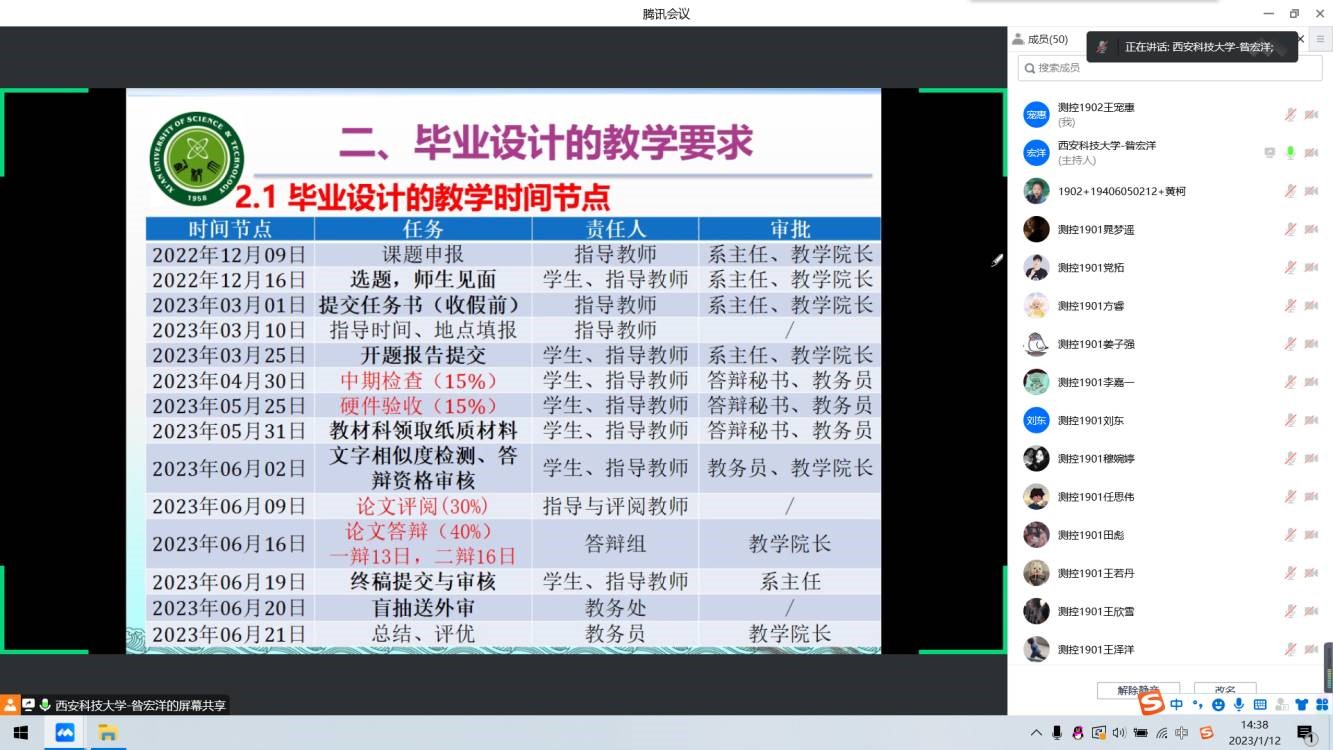
Task: Toggle Sogou 中 Chinese/English input mode
Action: pos(1176,705)
